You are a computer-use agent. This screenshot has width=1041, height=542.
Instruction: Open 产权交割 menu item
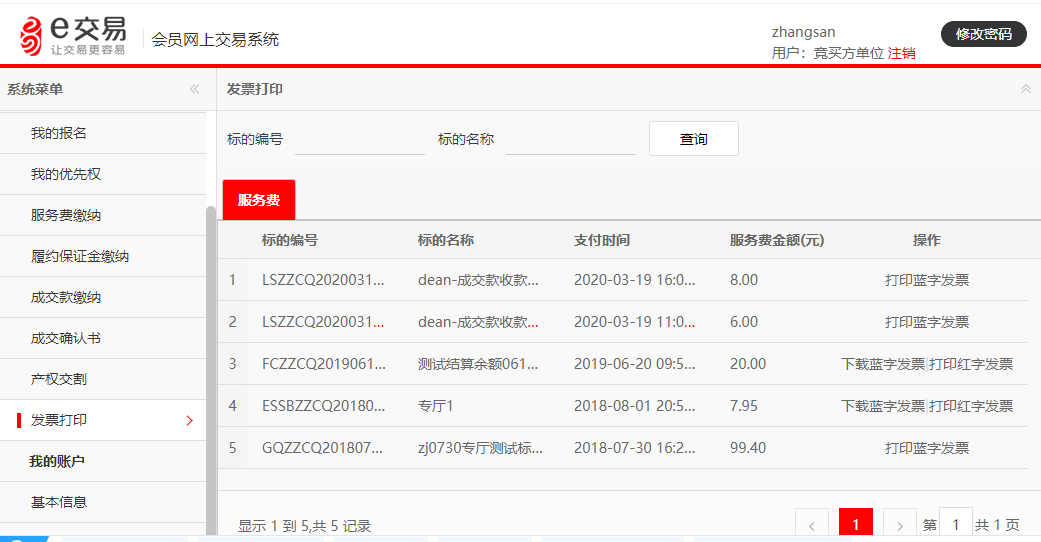pyautogui.click(x=103, y=379)
